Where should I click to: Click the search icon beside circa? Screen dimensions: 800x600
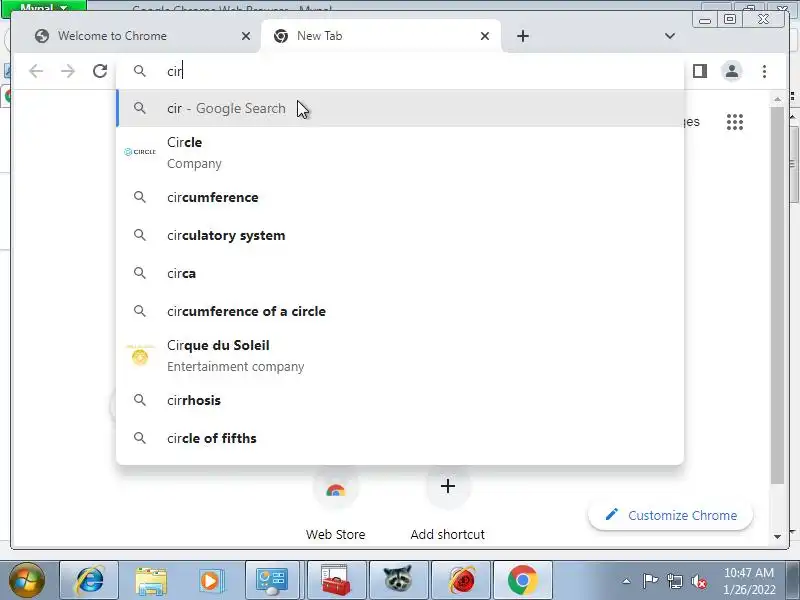pyautogui.click(x=140, y=273)
